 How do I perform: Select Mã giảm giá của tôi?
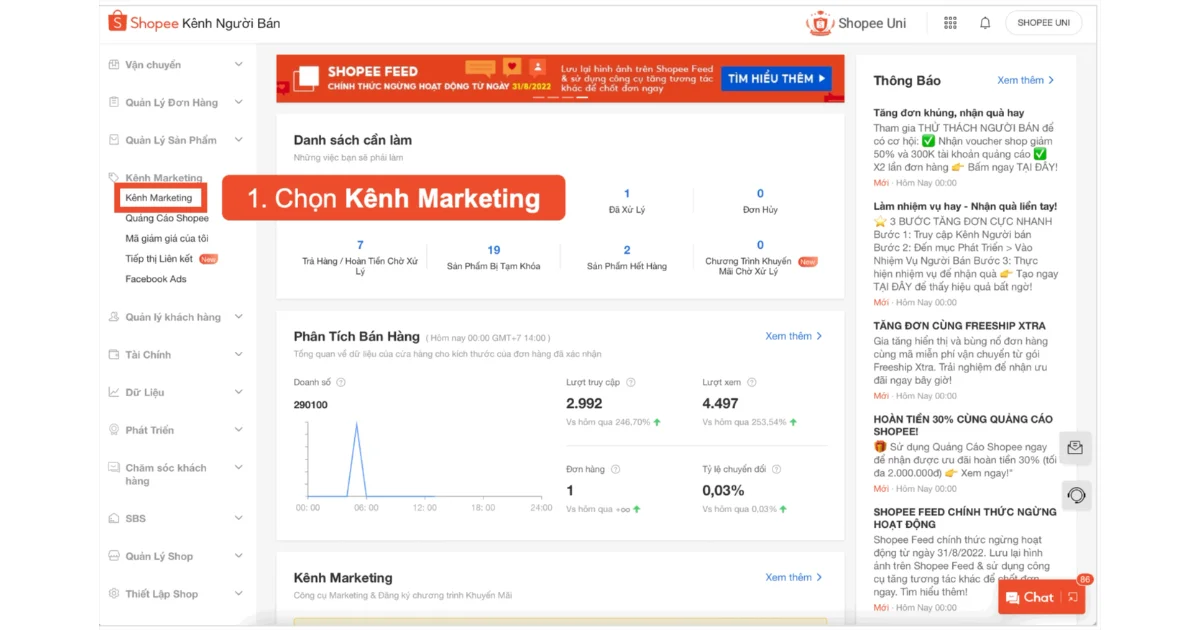[167, 239]
